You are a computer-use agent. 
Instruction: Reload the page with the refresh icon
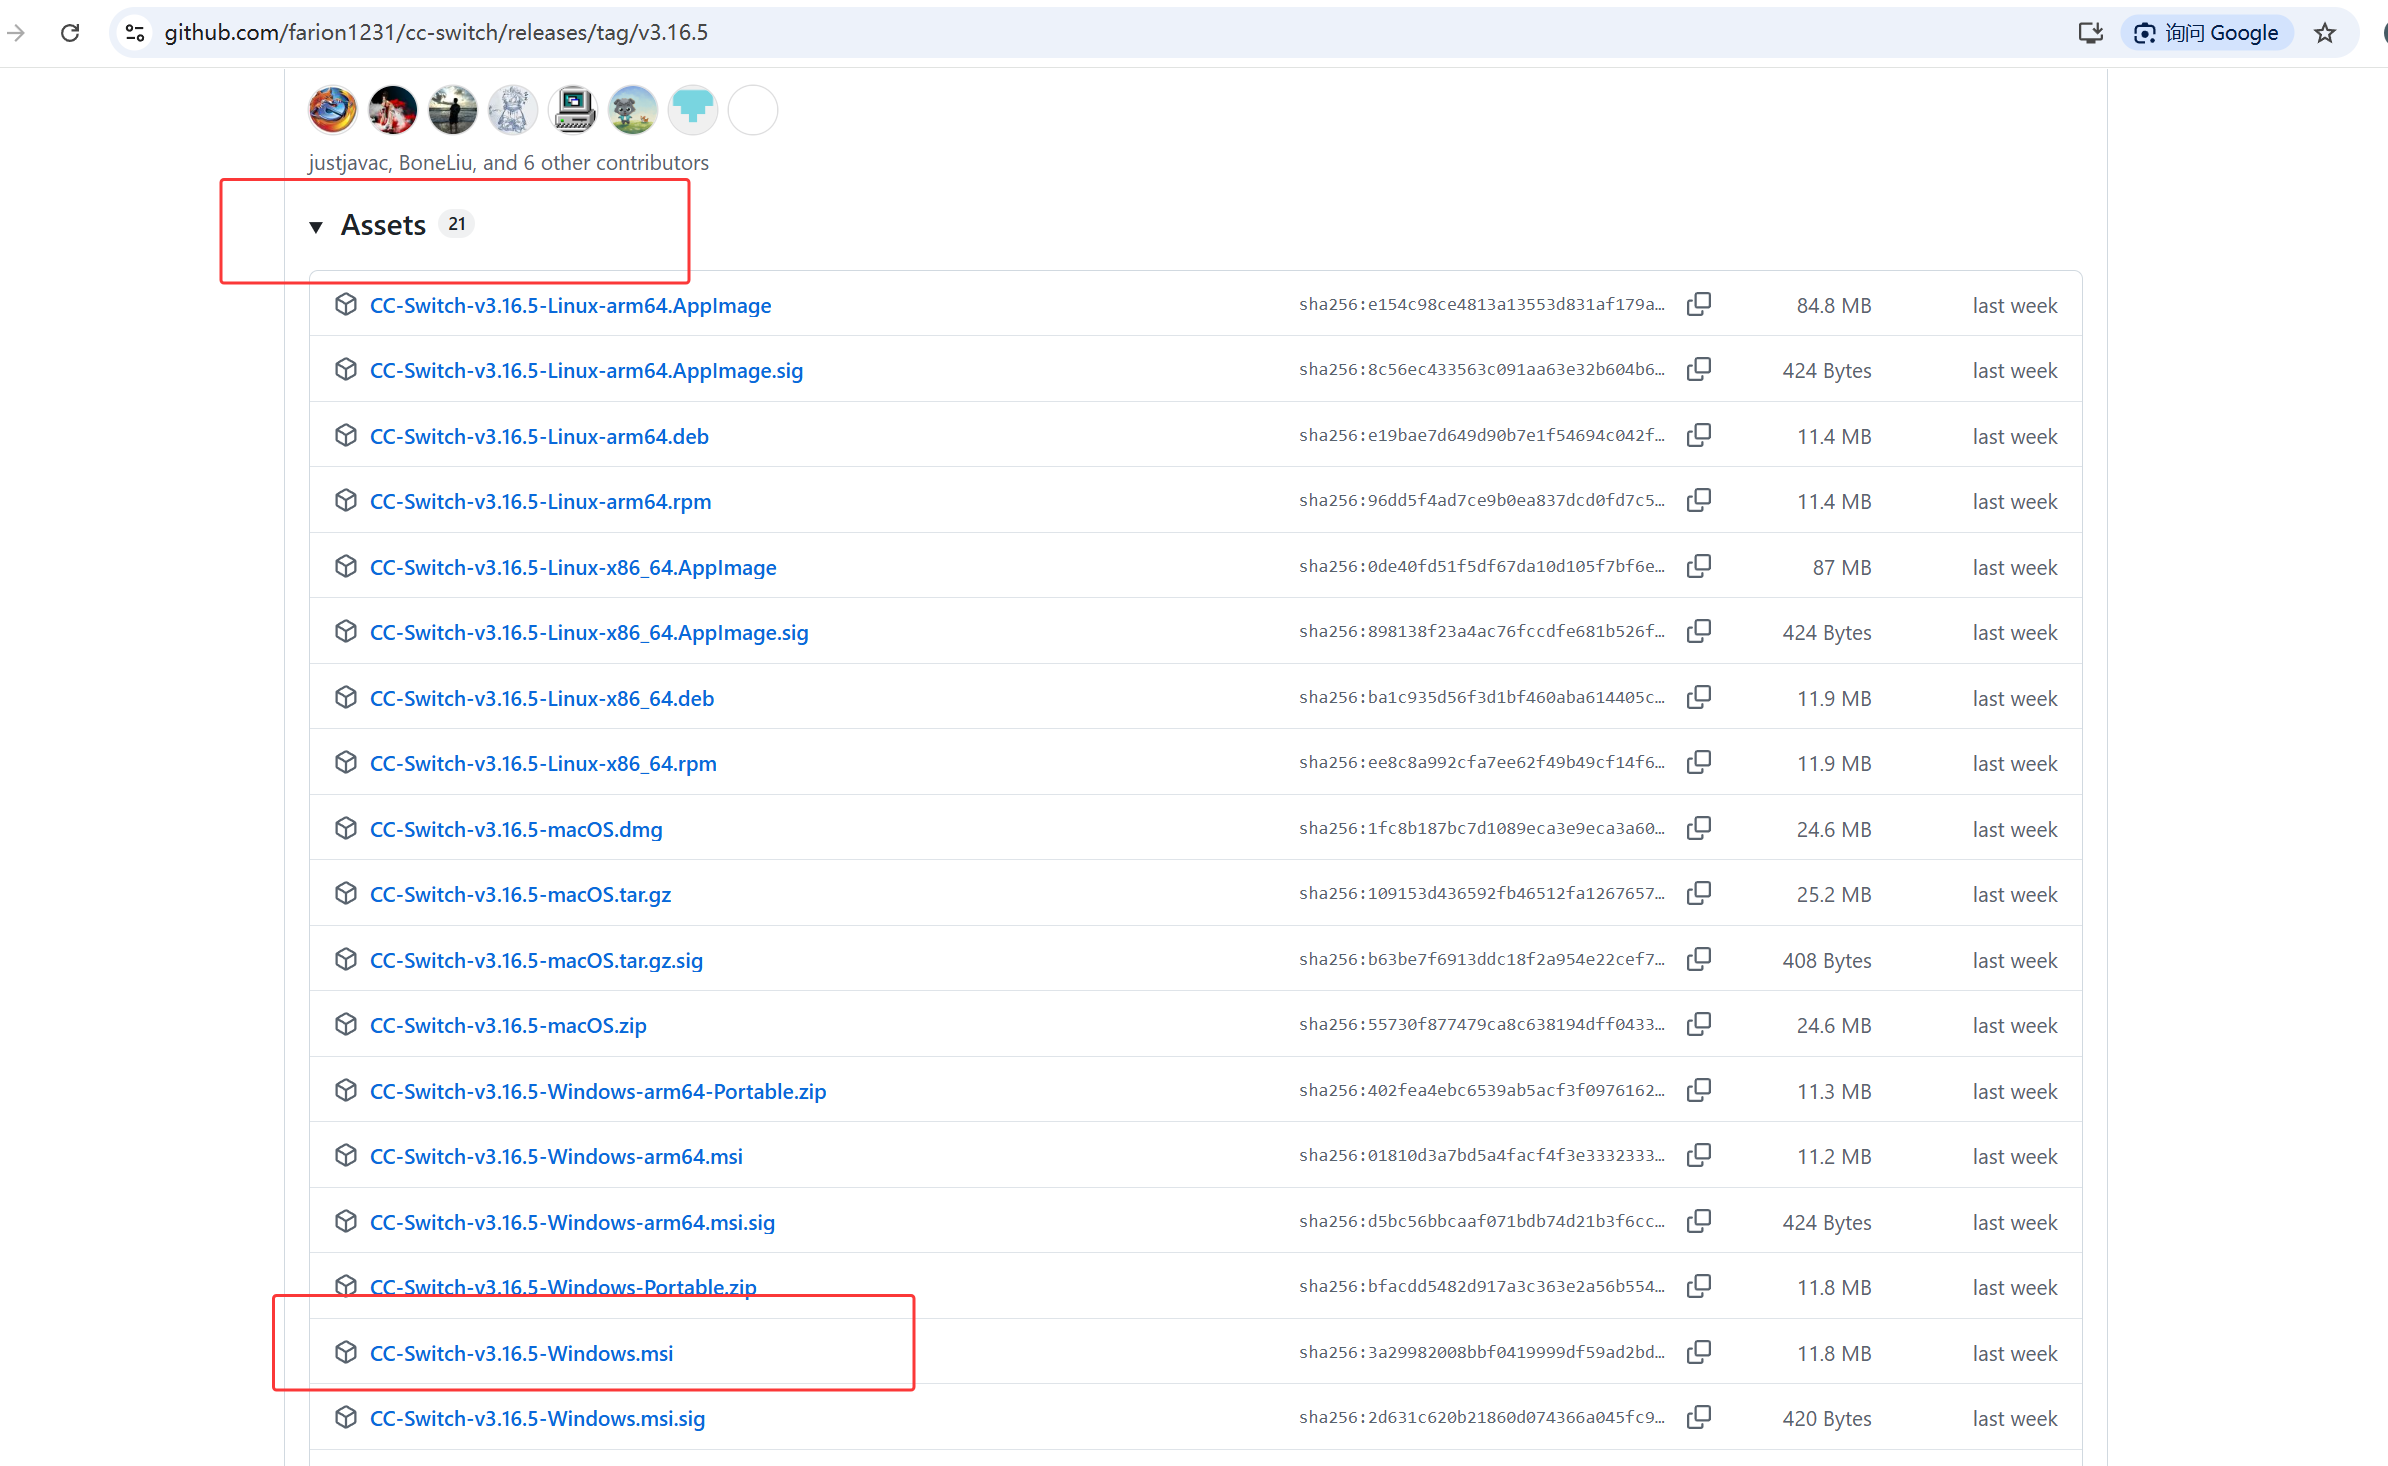point(70,33)
